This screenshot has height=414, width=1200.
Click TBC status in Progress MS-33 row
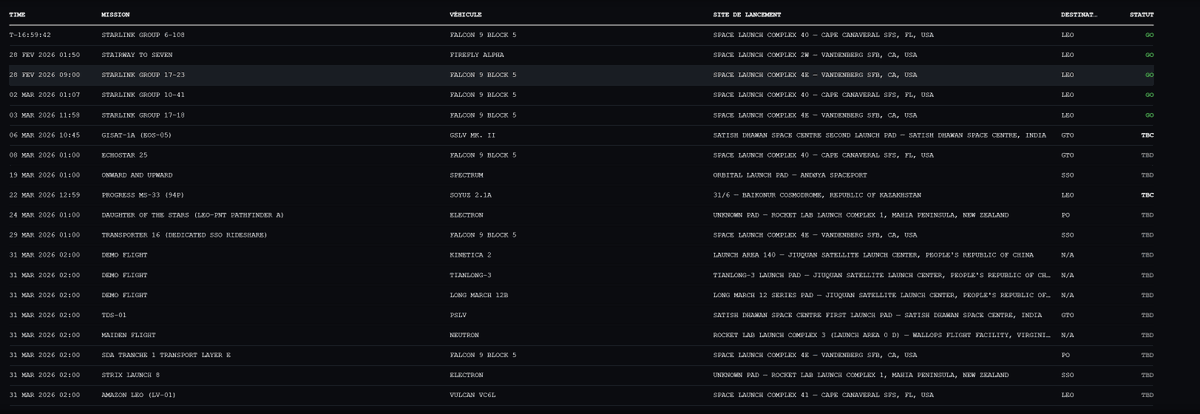(1148, 195)
